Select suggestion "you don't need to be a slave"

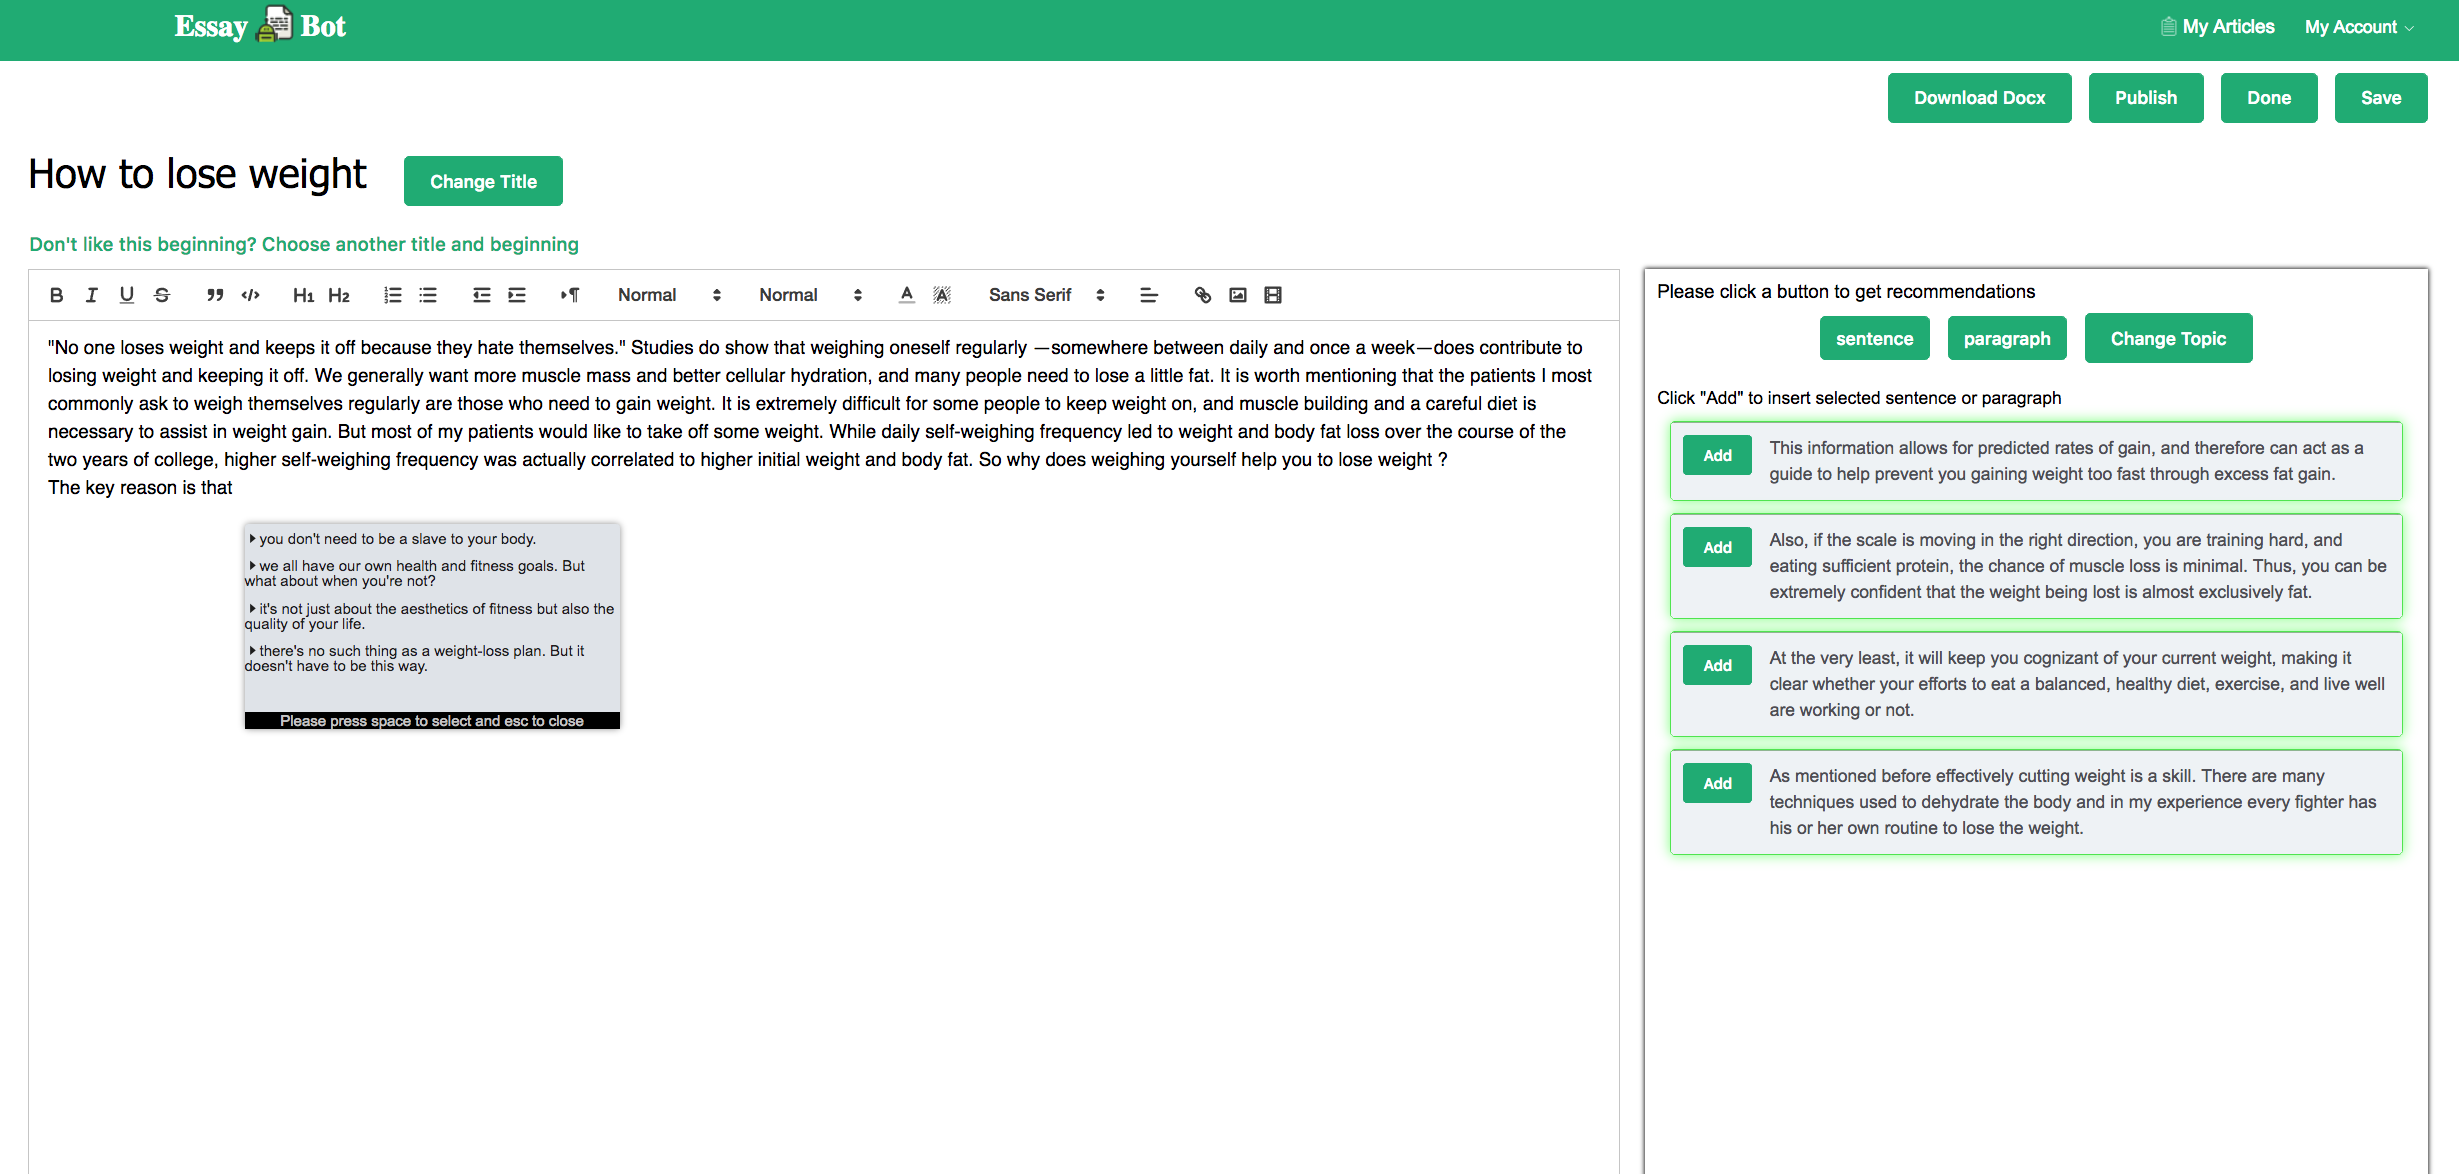[397, 539]
